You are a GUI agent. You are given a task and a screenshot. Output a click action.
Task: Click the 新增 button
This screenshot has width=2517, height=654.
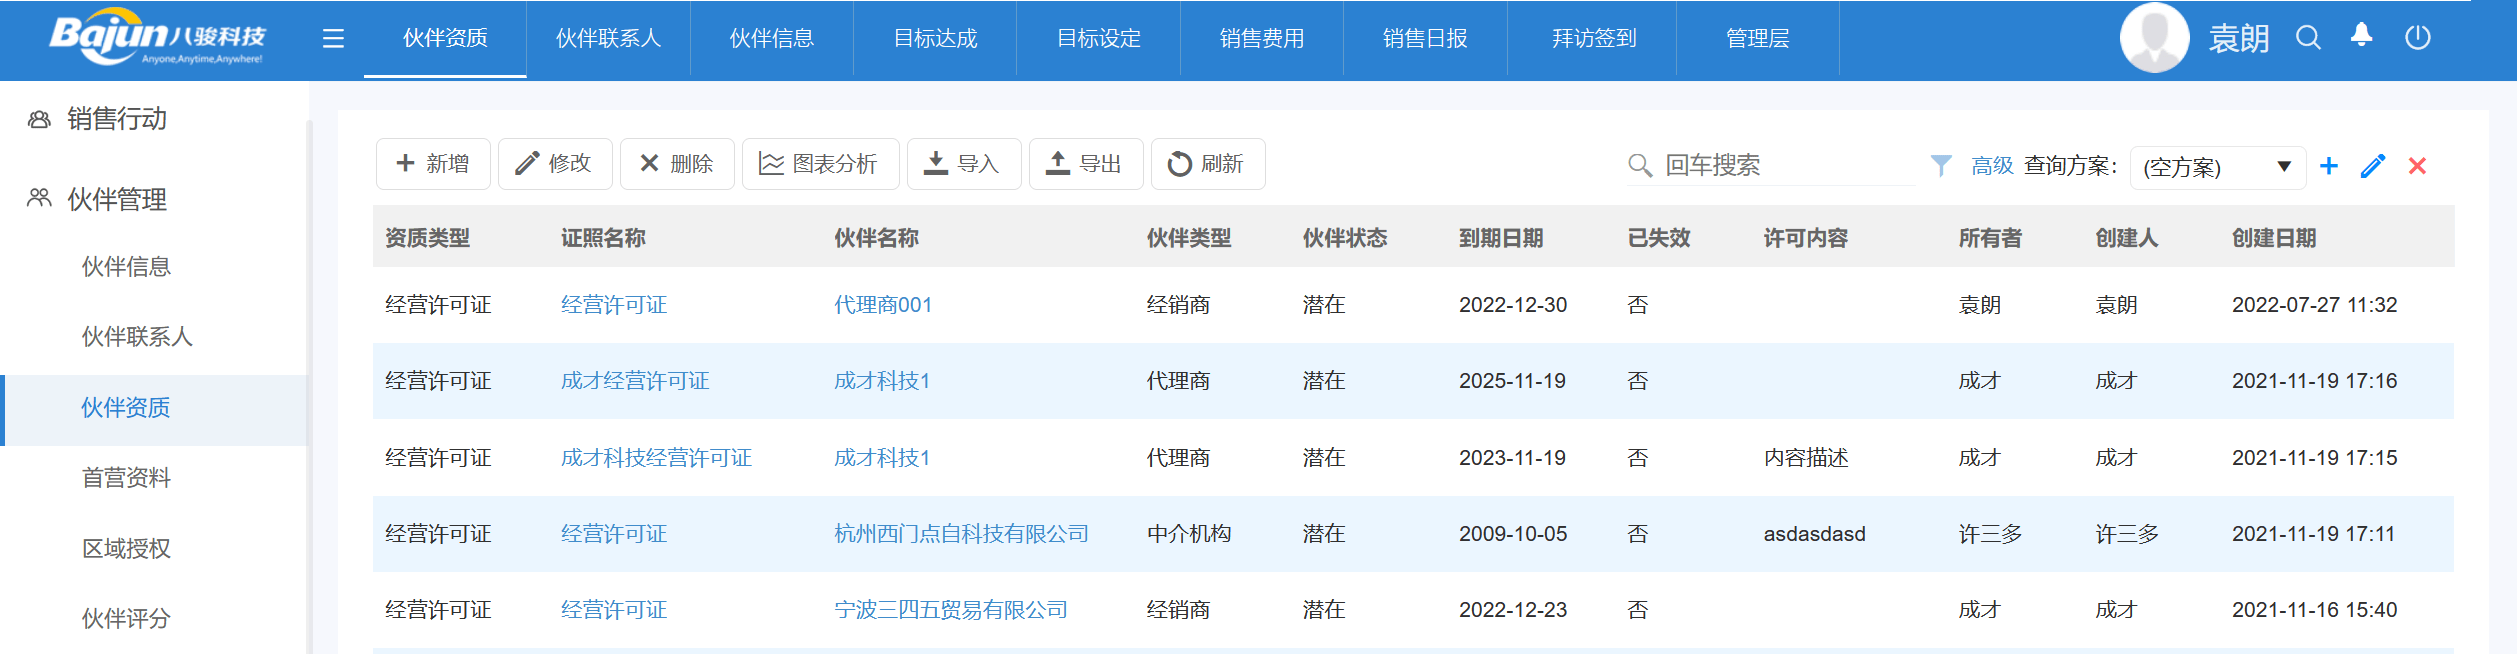point(433,164)
